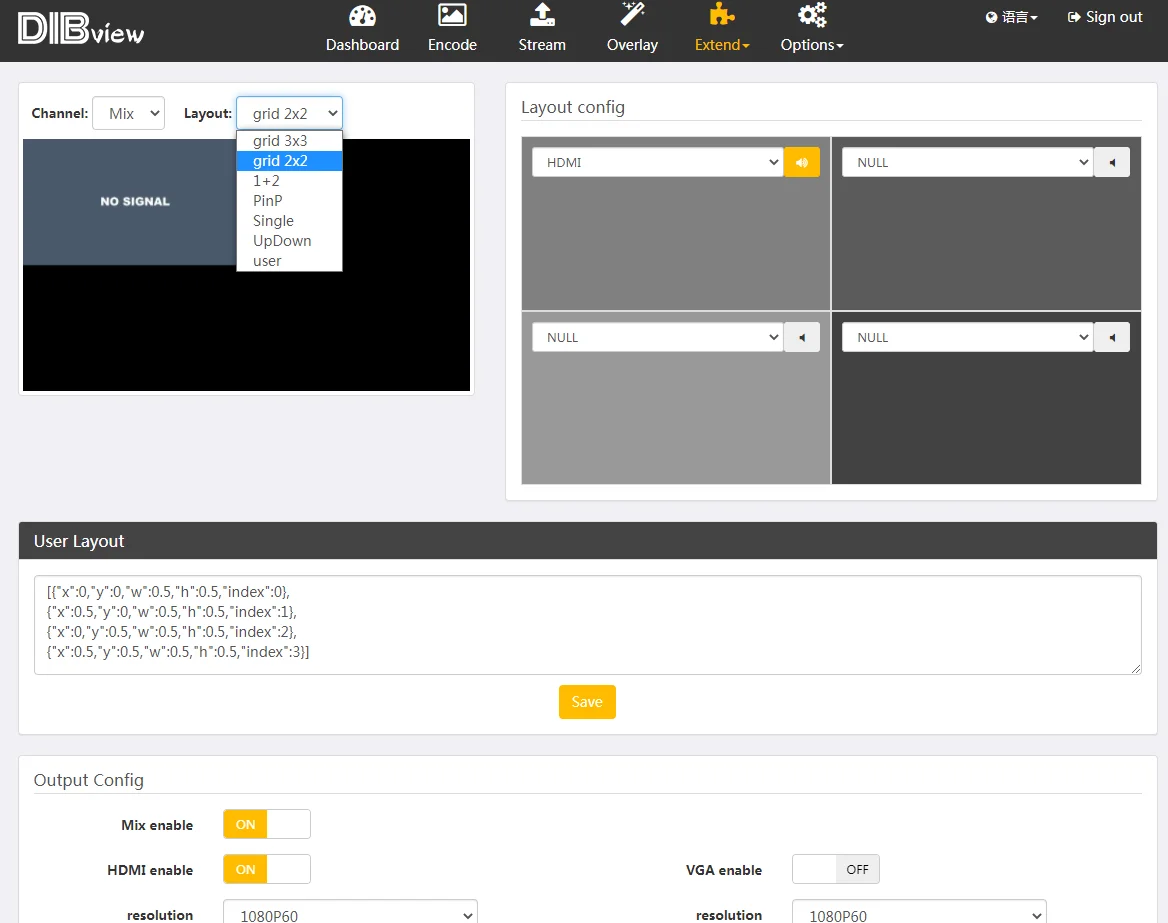
Task: Toggle audio speaker for HDMI cell
Action: click(802, 162)
